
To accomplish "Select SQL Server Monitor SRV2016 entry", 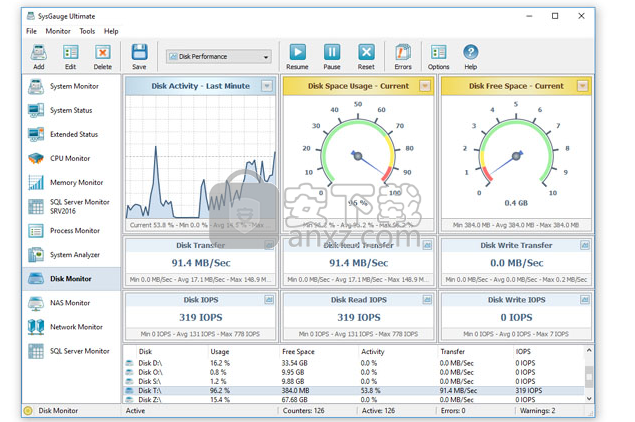I will pos(71,207).
